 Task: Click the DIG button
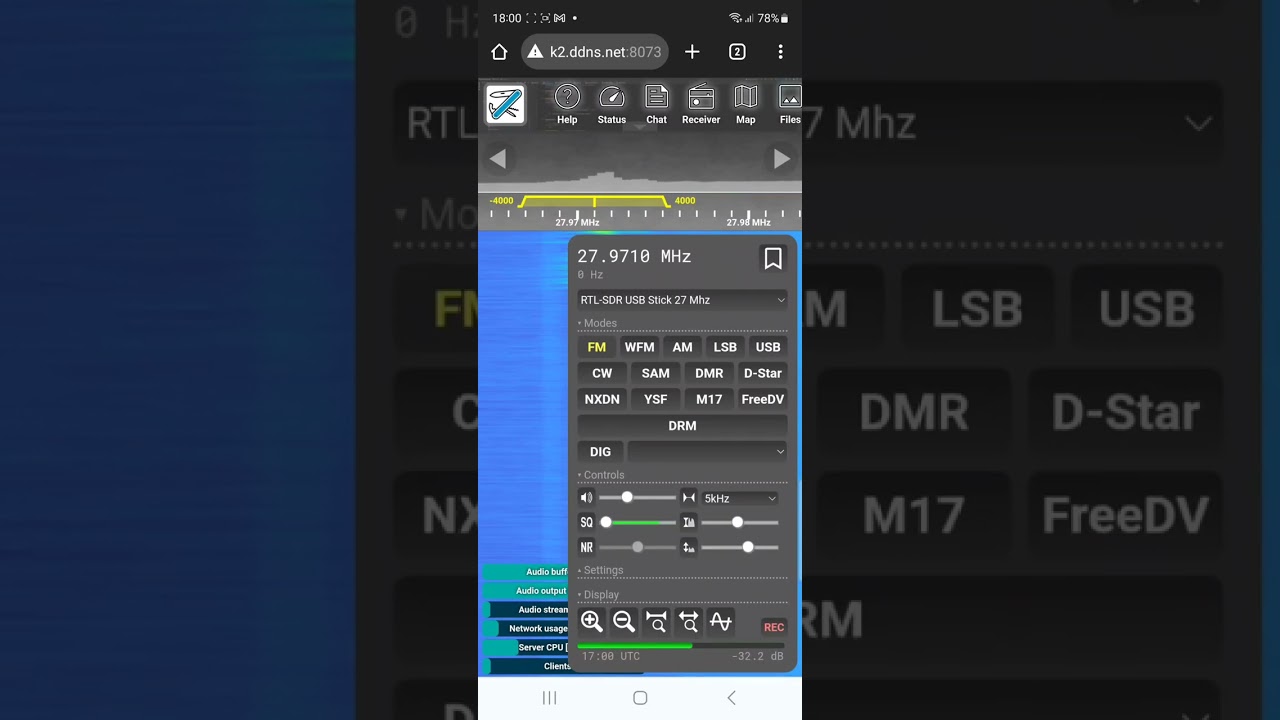pyautogui.click(x=600, y=451)
